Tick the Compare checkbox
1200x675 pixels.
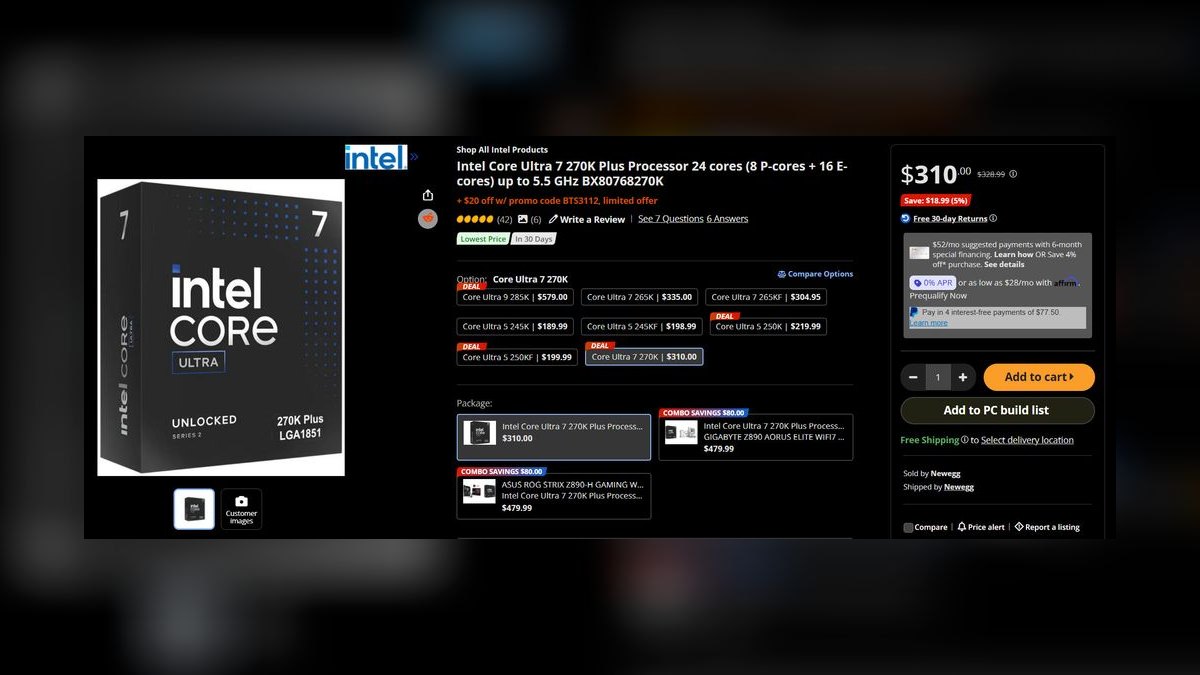pyautogui.click(x=908, y=527)
